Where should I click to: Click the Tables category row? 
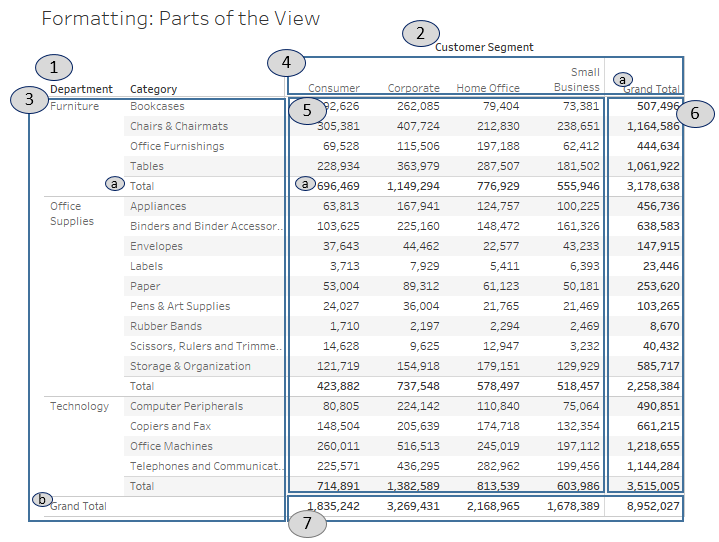(x=147, y=166)
